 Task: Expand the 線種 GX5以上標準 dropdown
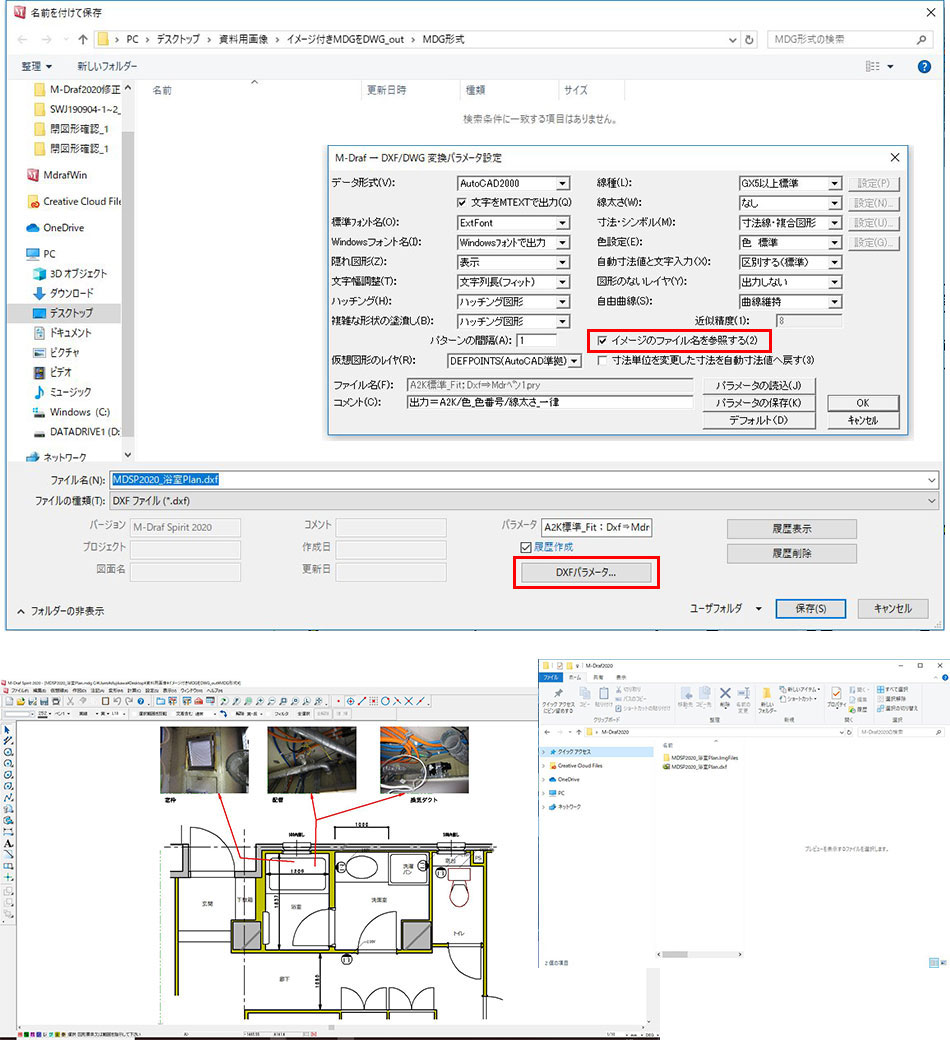click(834, 183)
